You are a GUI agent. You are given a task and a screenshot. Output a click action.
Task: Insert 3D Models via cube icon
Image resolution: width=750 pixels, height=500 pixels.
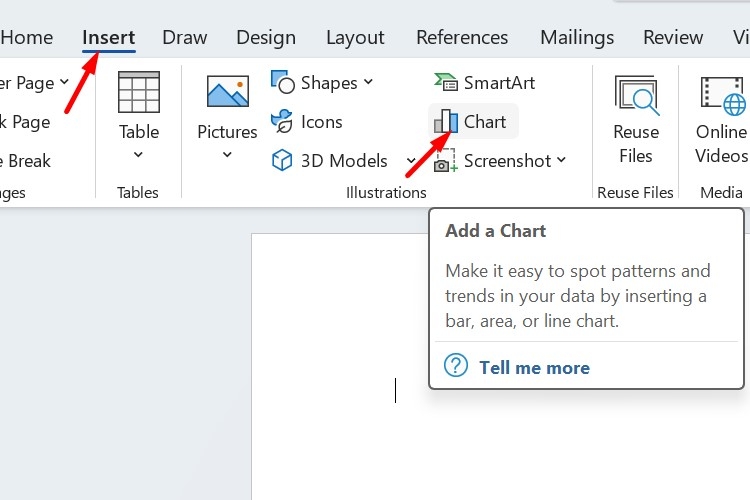(x=282, y=160)
